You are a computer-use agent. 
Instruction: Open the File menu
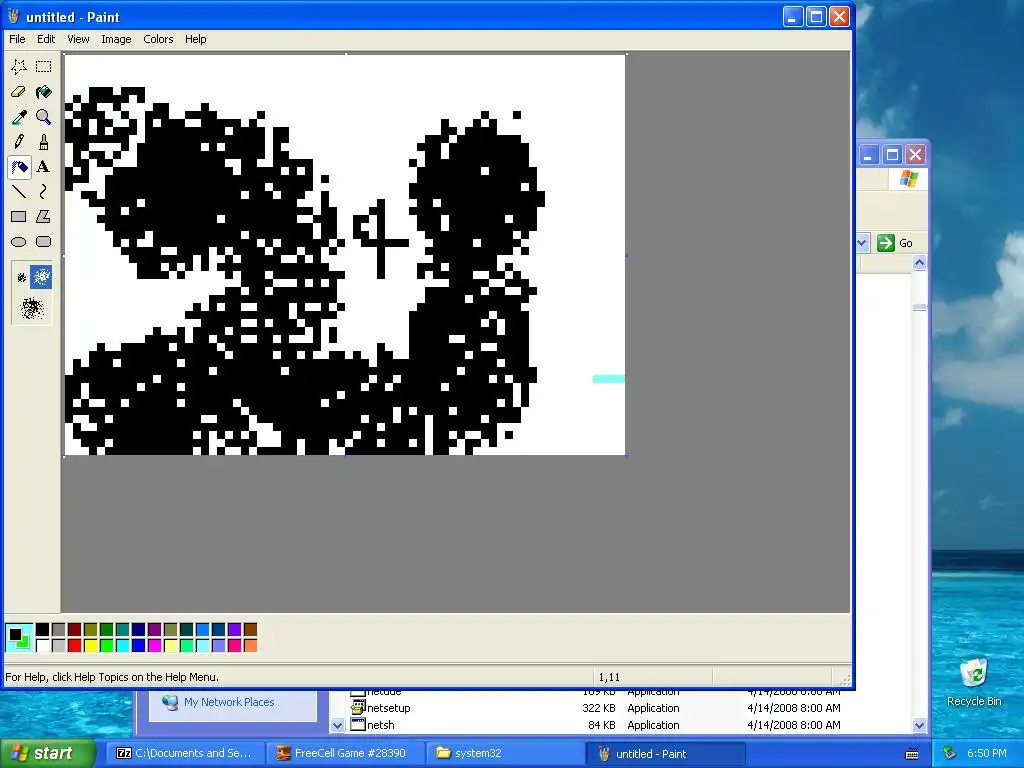click(x=17, y=39)
